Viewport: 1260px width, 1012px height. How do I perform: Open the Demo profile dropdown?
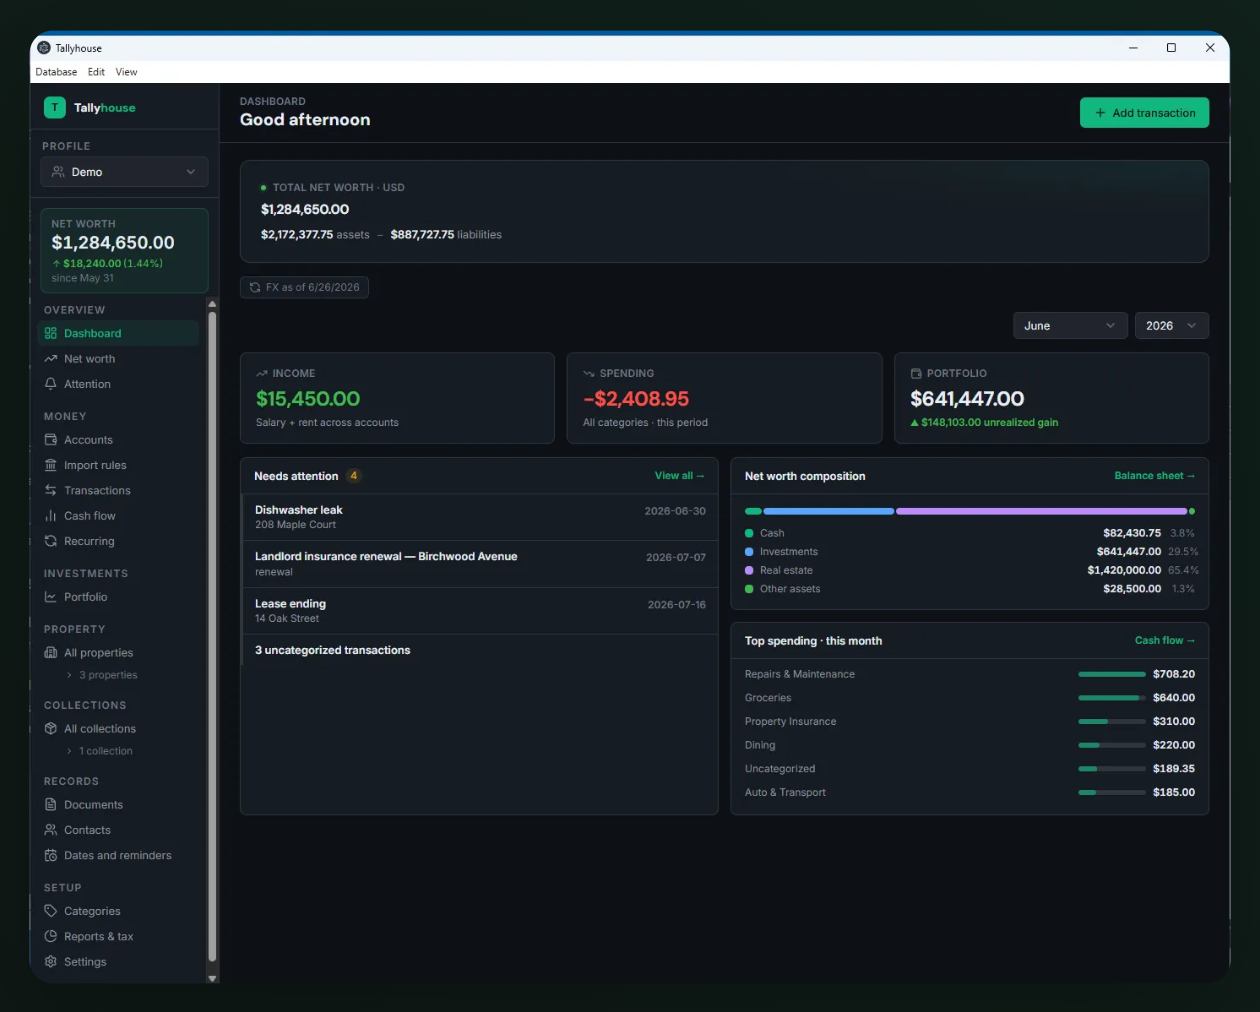coord(124,172)
